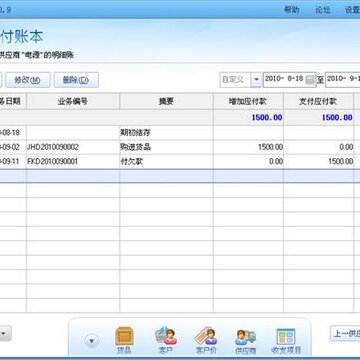
Task: Expand the 自定义 date range dropdown
Action: tap(256, 80)
